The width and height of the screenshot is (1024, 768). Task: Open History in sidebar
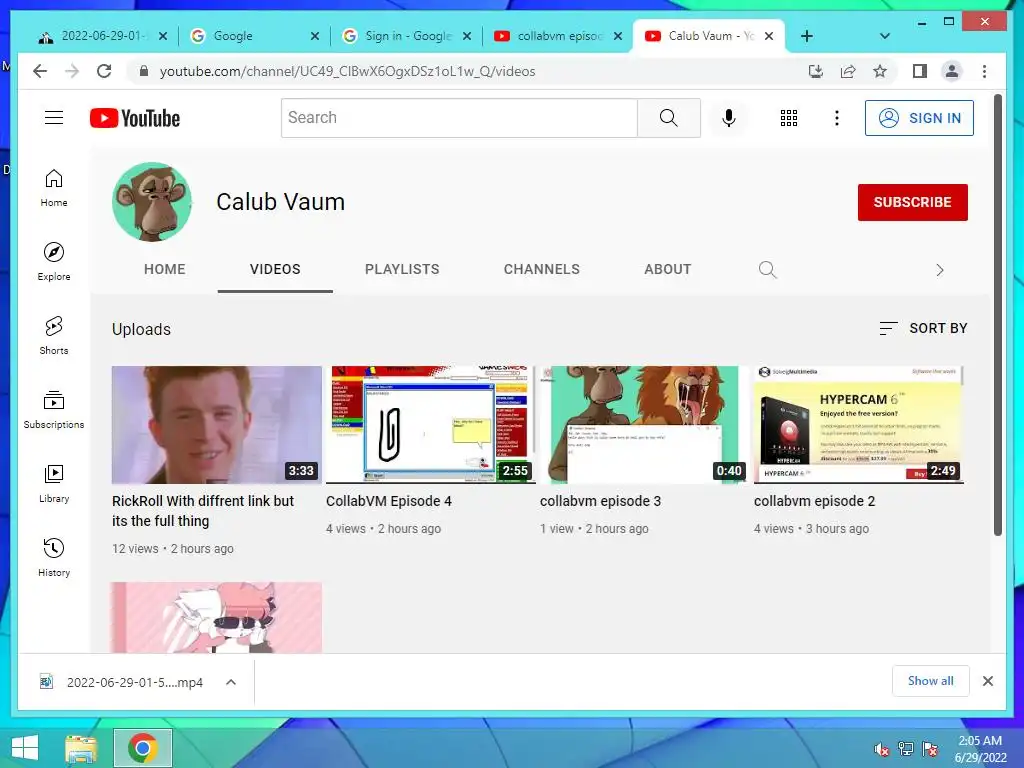(x=54, y=558)
